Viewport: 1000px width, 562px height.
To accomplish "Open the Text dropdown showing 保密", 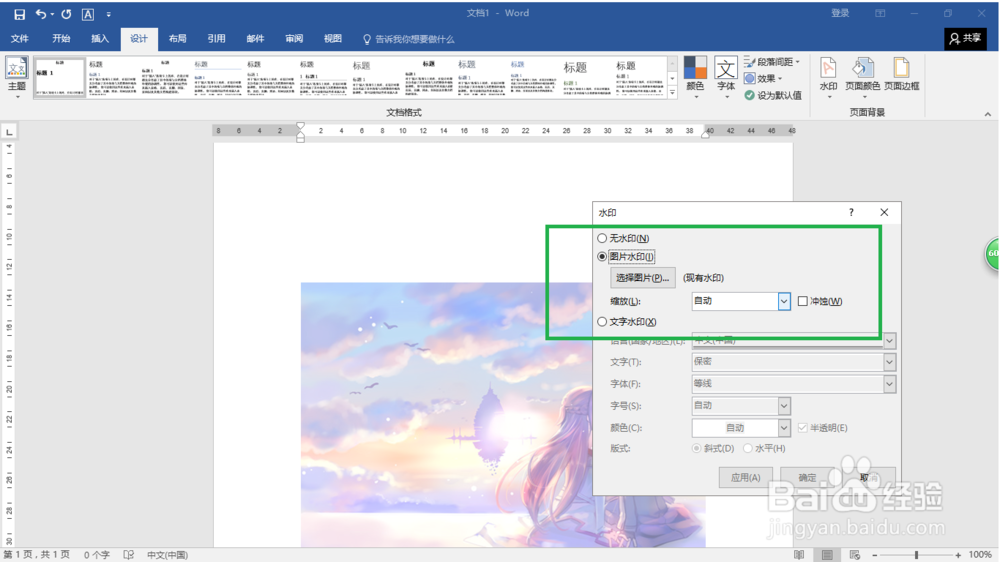I will coord(889,362).
